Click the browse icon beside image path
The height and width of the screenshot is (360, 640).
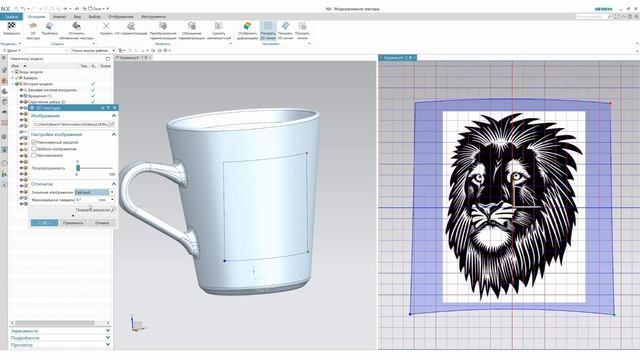pos(111,124)
